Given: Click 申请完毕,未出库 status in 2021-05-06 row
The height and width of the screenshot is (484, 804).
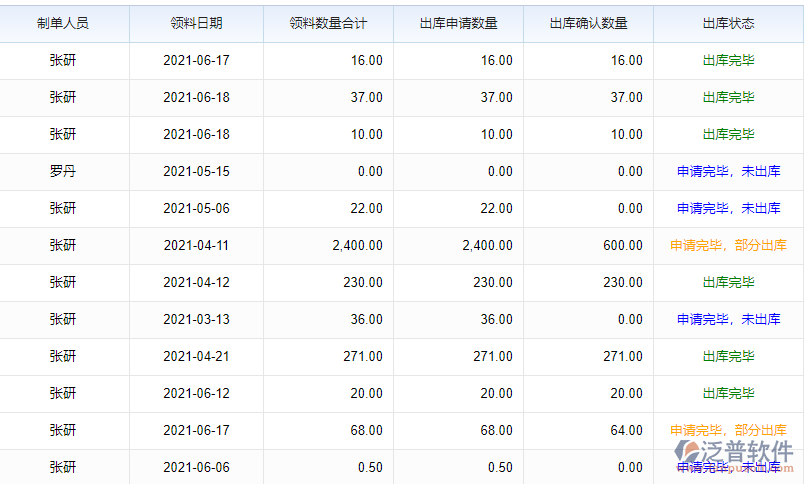Looking at the screenshot, I should [x=729, y=208].
